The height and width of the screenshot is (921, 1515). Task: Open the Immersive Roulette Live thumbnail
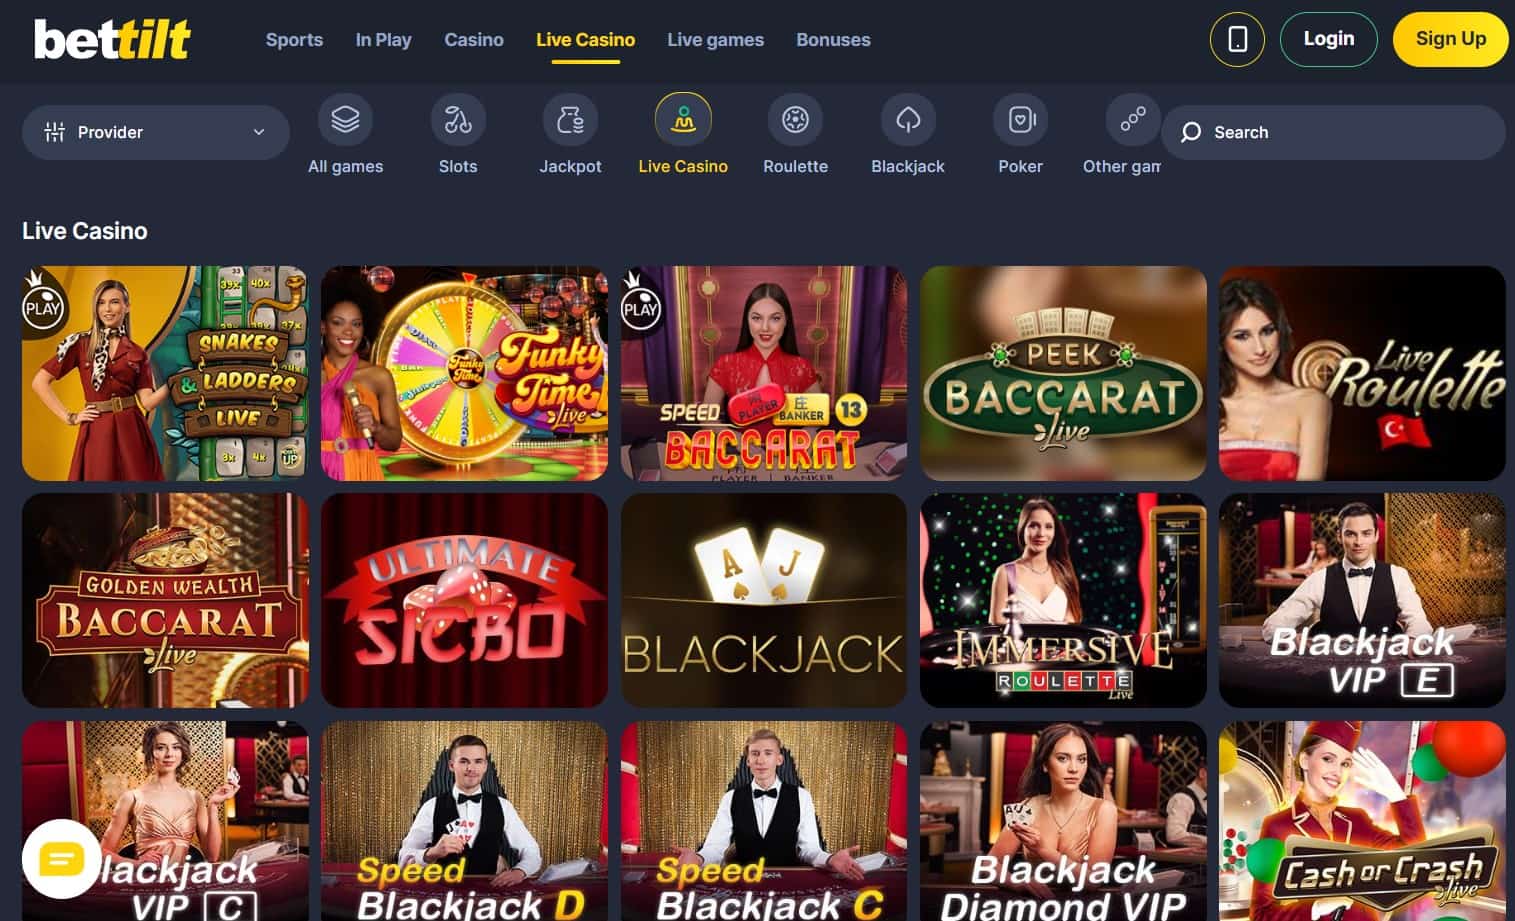click(x=1063, y=600)
